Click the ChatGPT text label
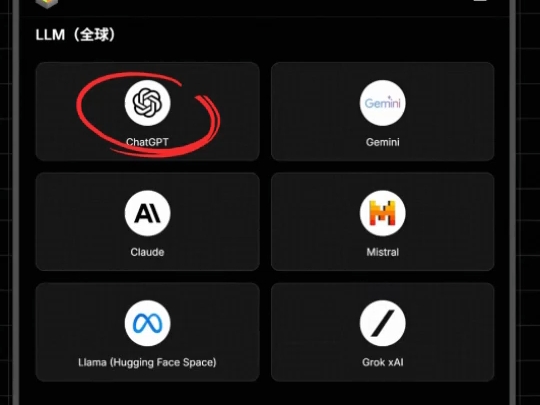Image resolution: width=540 pixels, height=405 pixels. [x=147, y=142]
